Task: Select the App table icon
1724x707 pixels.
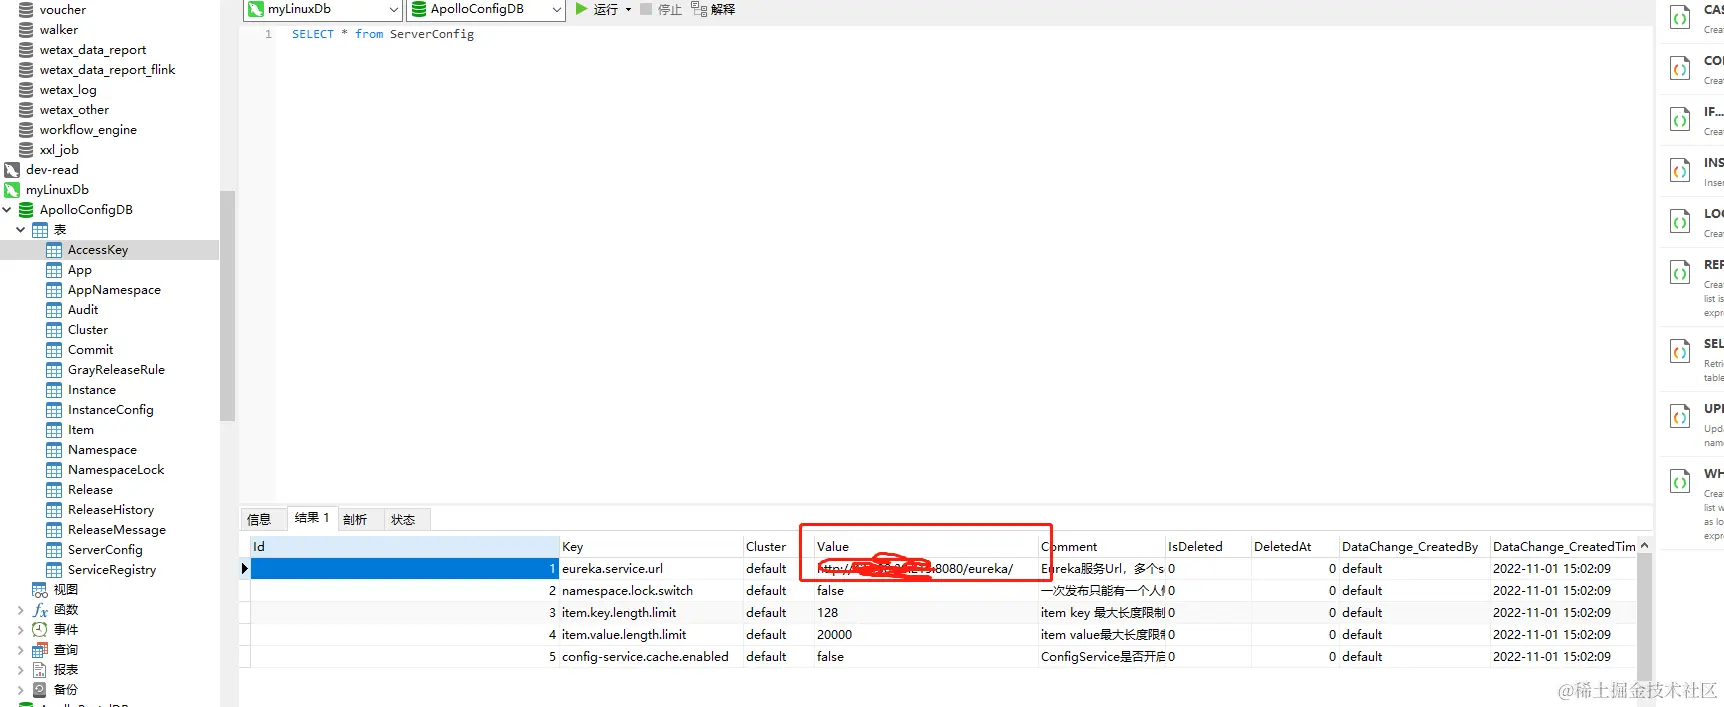Action: pyautogui.click(x=54, y=270)
